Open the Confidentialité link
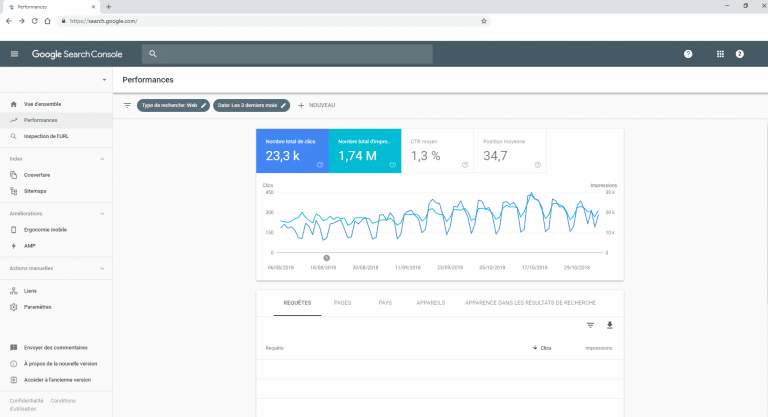 [x=26, y=401]
